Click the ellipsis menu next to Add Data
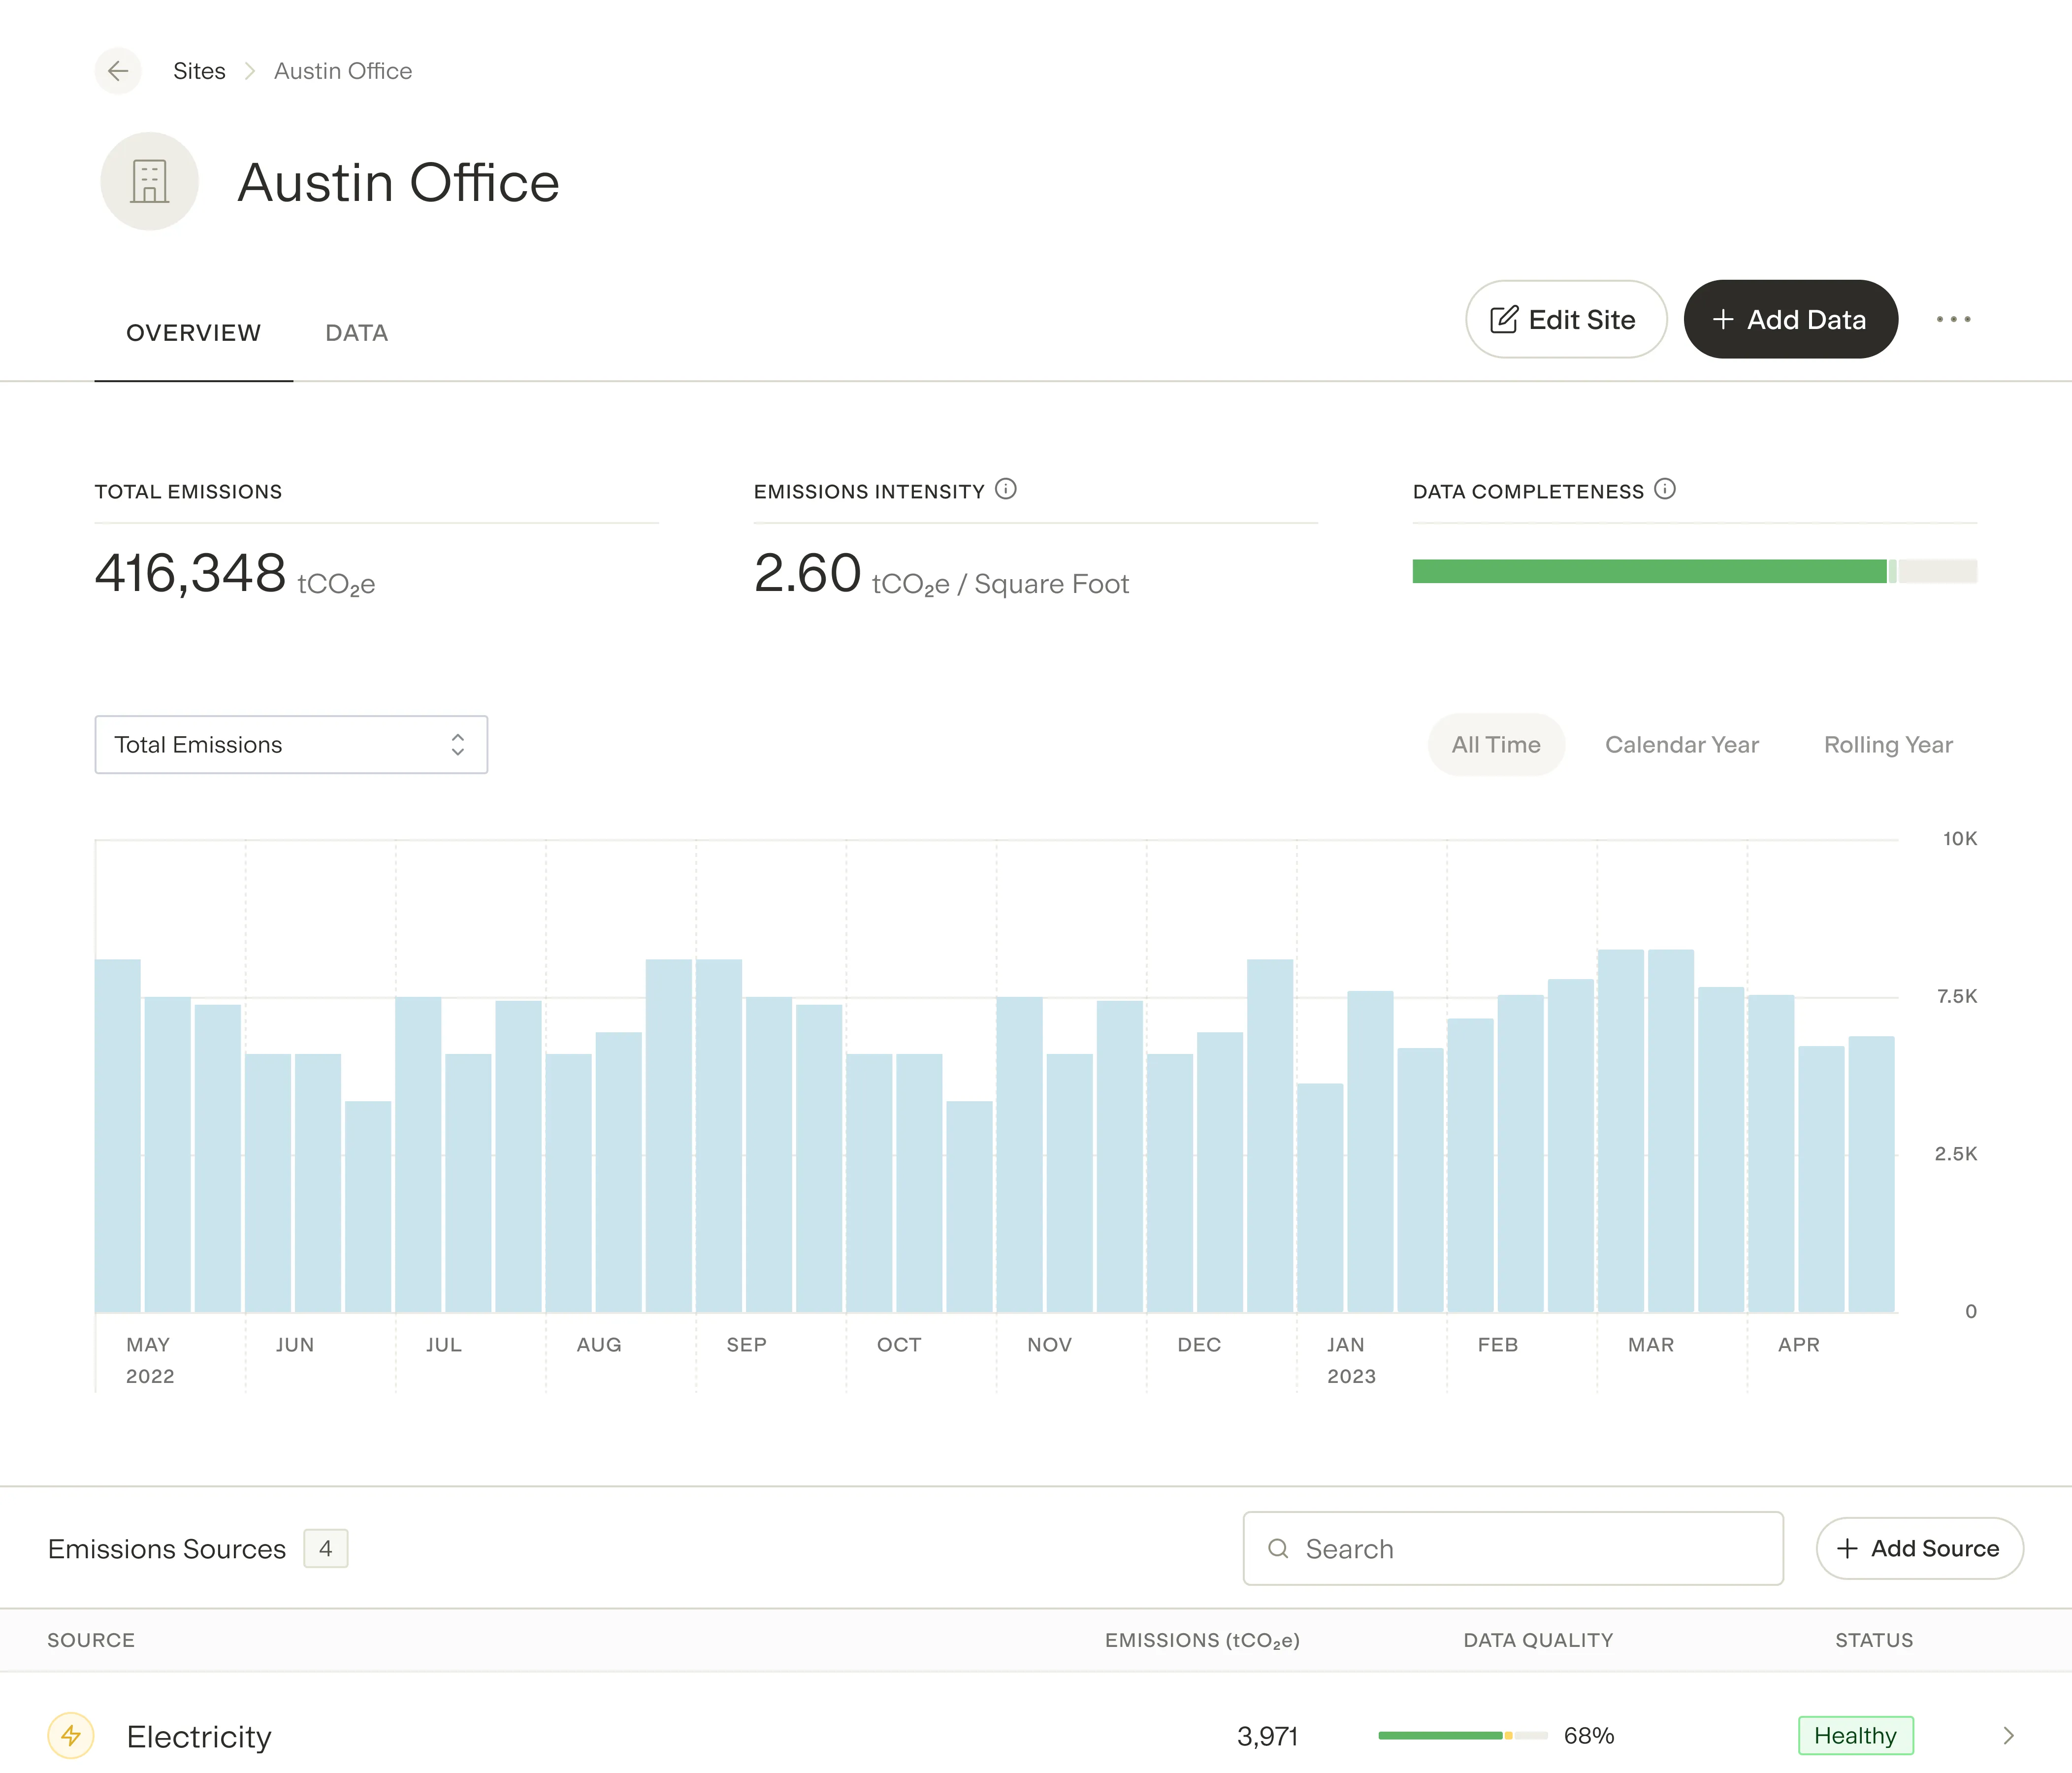This screenshot has height=1773, width=2072. click(1954, 319)
